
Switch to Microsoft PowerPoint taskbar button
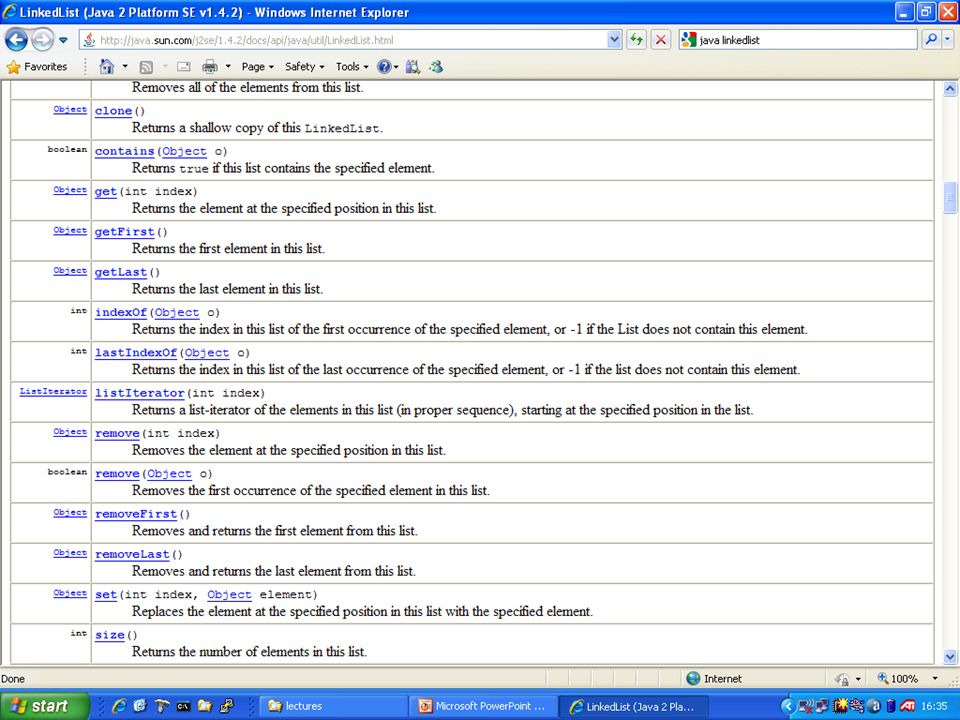click(484, 706)
